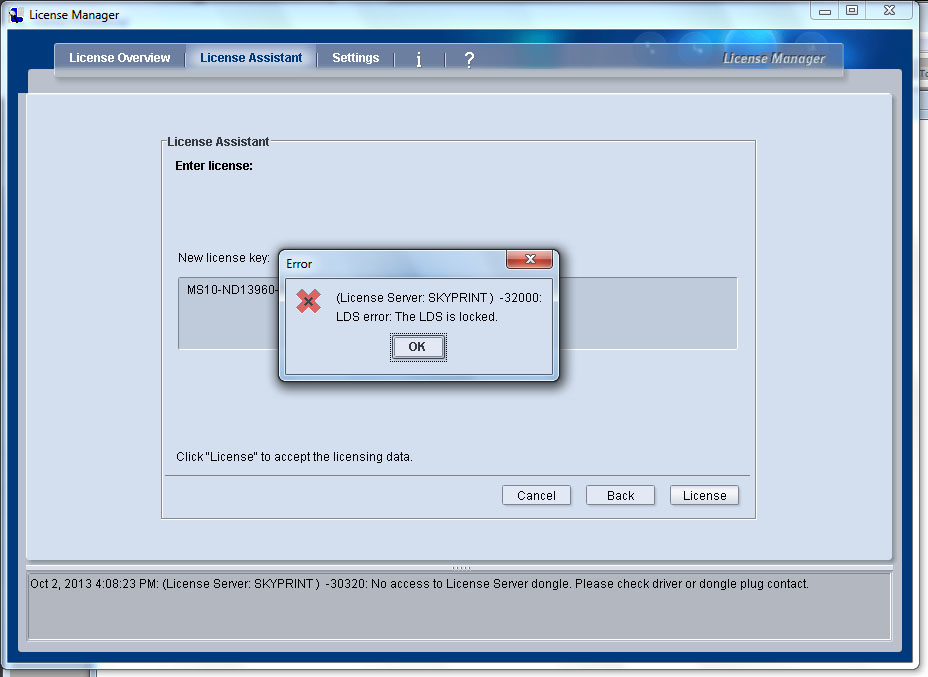
Task: Click the new license key text field
Action: (x=457, y=313)
